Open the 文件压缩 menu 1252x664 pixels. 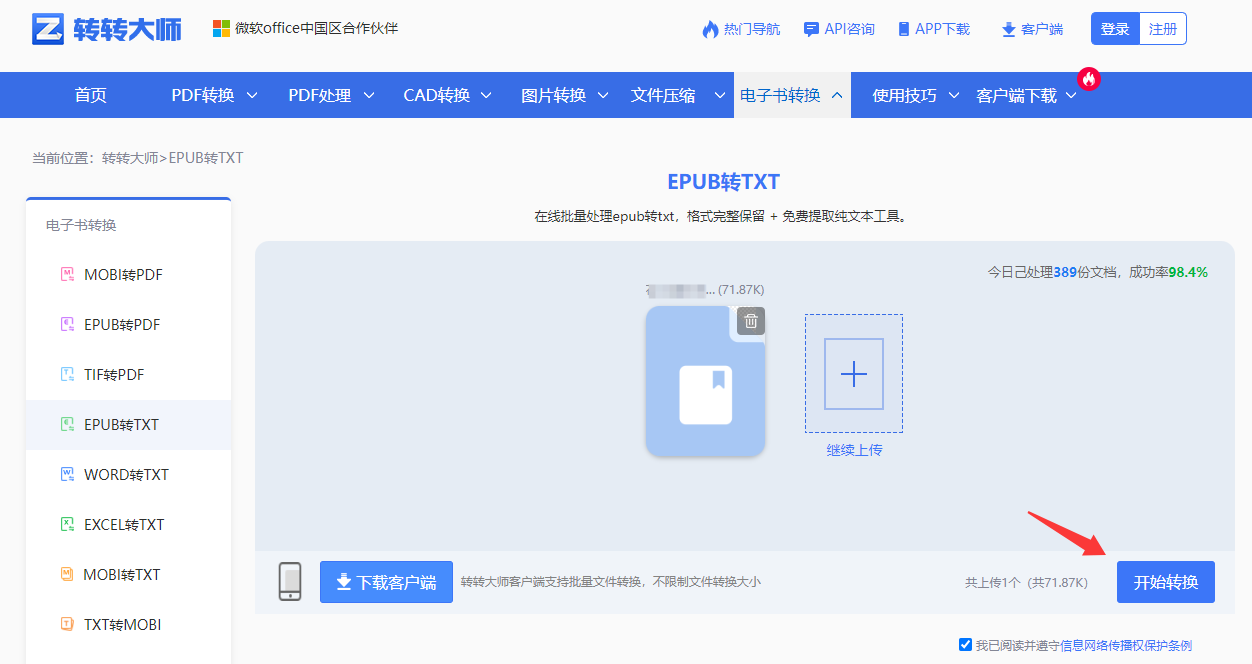(x=663, y=95)
